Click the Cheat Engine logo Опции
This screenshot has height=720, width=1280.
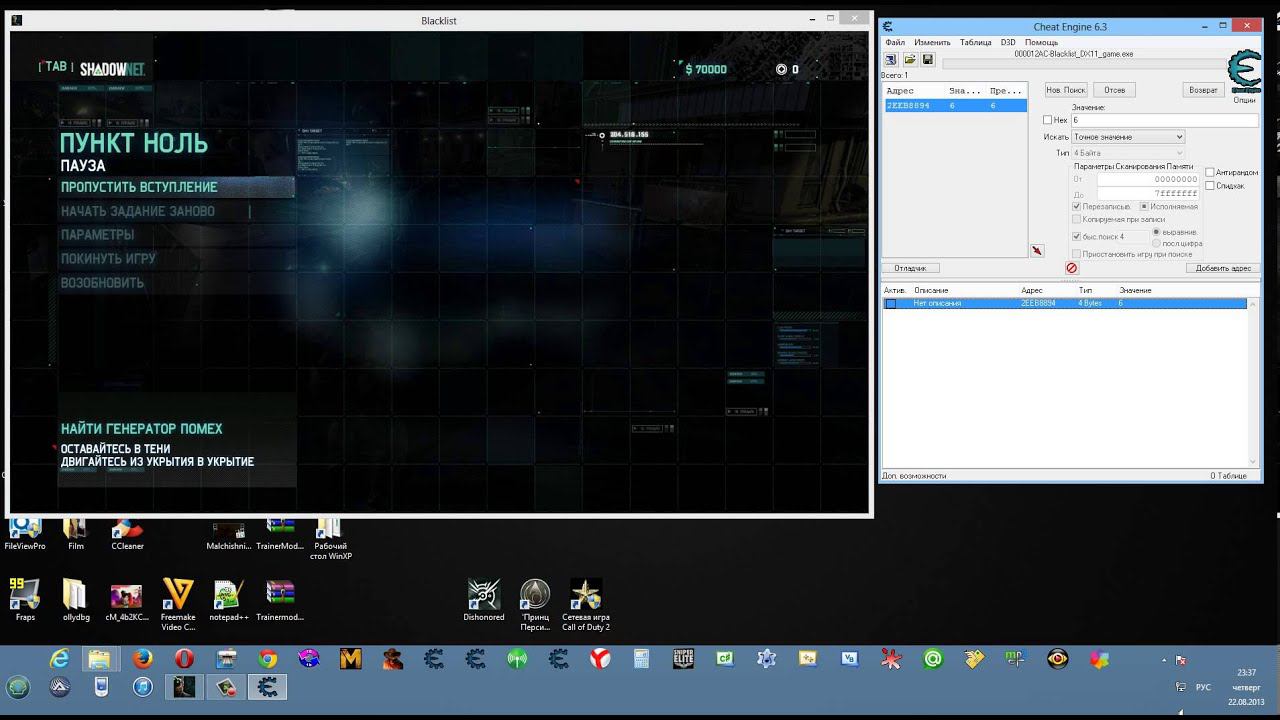click(x=1244, y=77)
